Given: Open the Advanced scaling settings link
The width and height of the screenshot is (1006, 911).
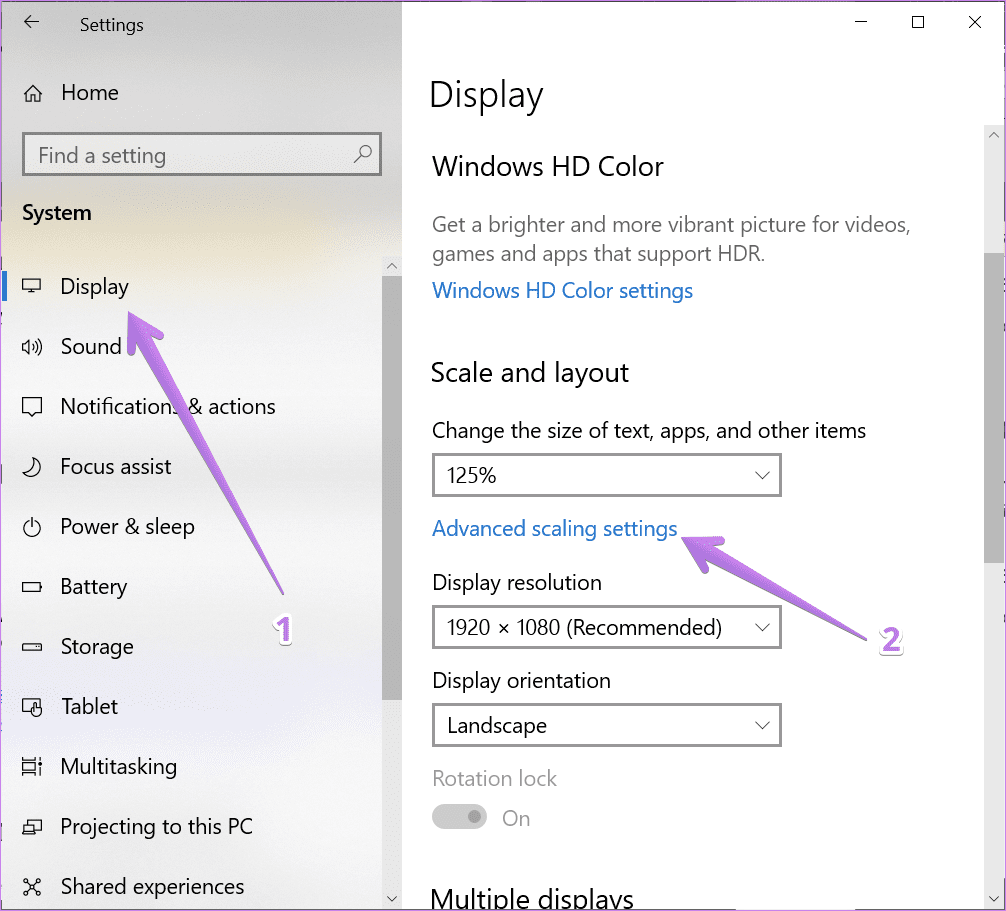Looking at the screenshot, I should [x=555, y=529].
